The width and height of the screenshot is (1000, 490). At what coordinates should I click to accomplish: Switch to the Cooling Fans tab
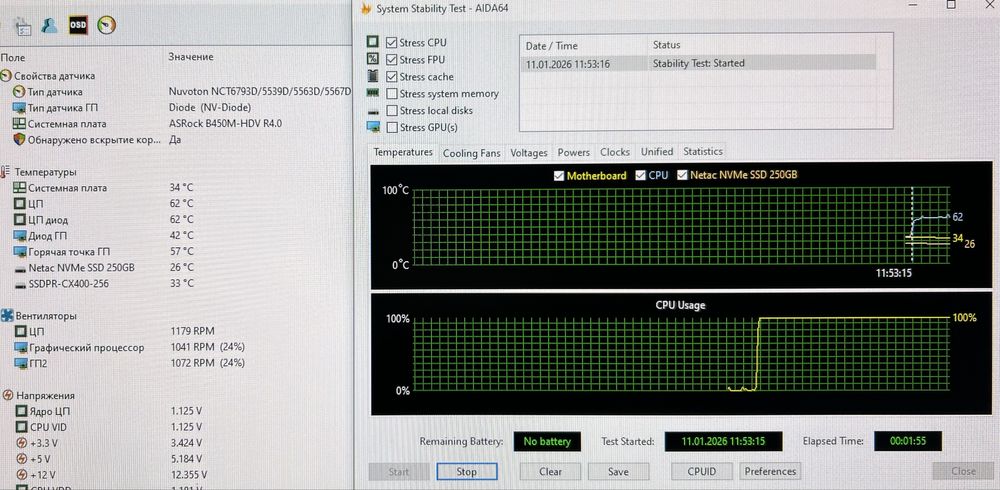(472, 153)
